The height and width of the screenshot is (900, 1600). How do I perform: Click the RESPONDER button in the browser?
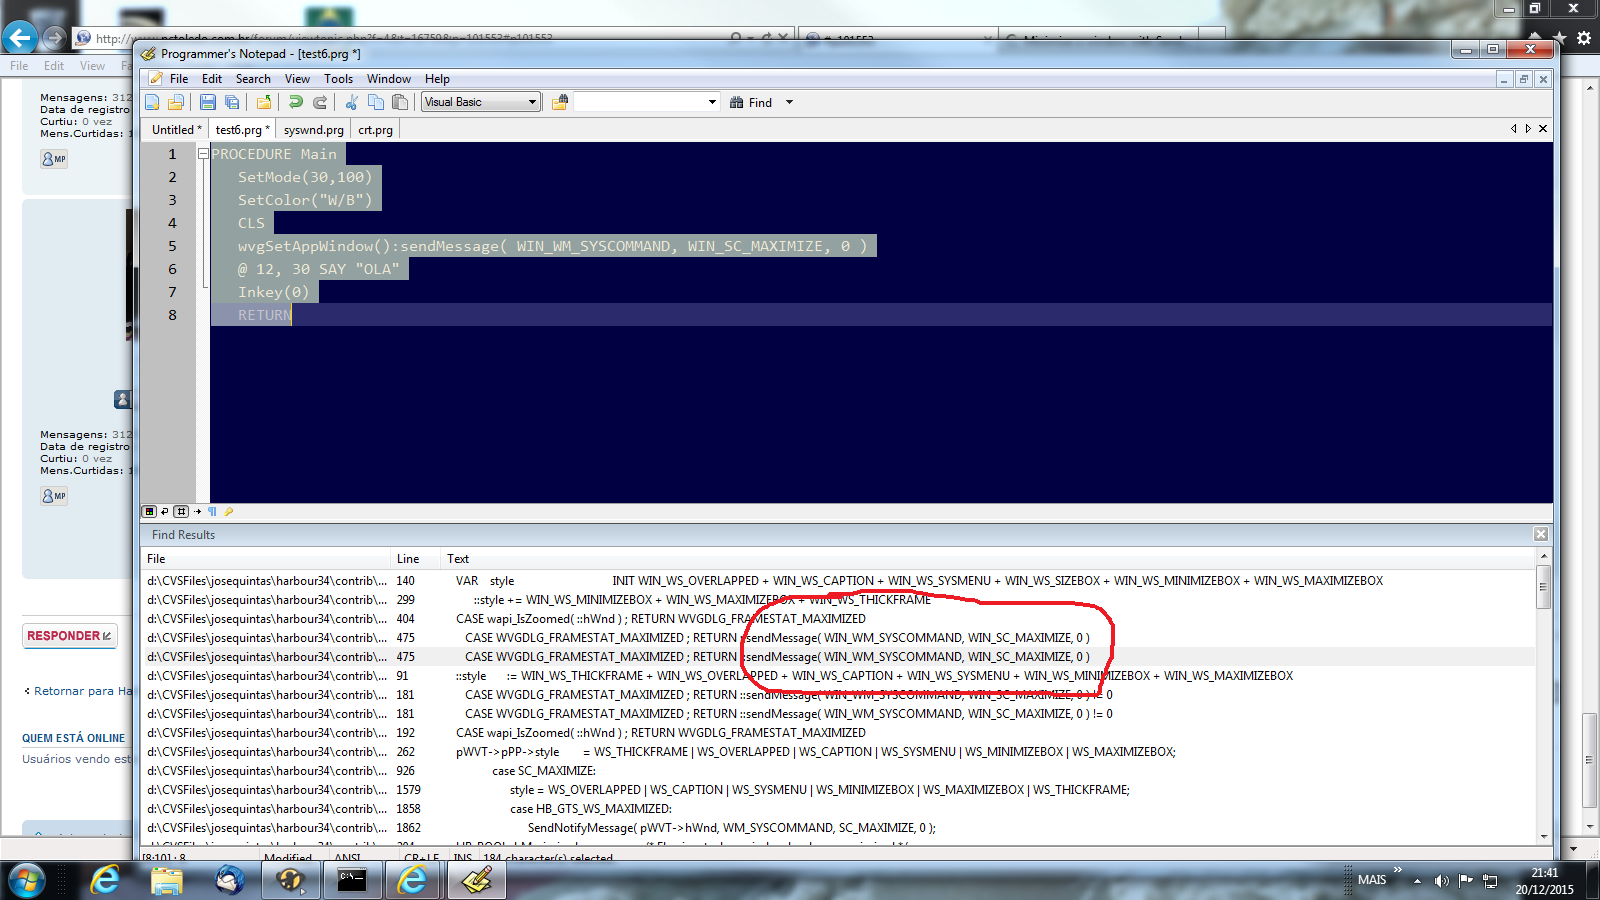pos(69,636)
